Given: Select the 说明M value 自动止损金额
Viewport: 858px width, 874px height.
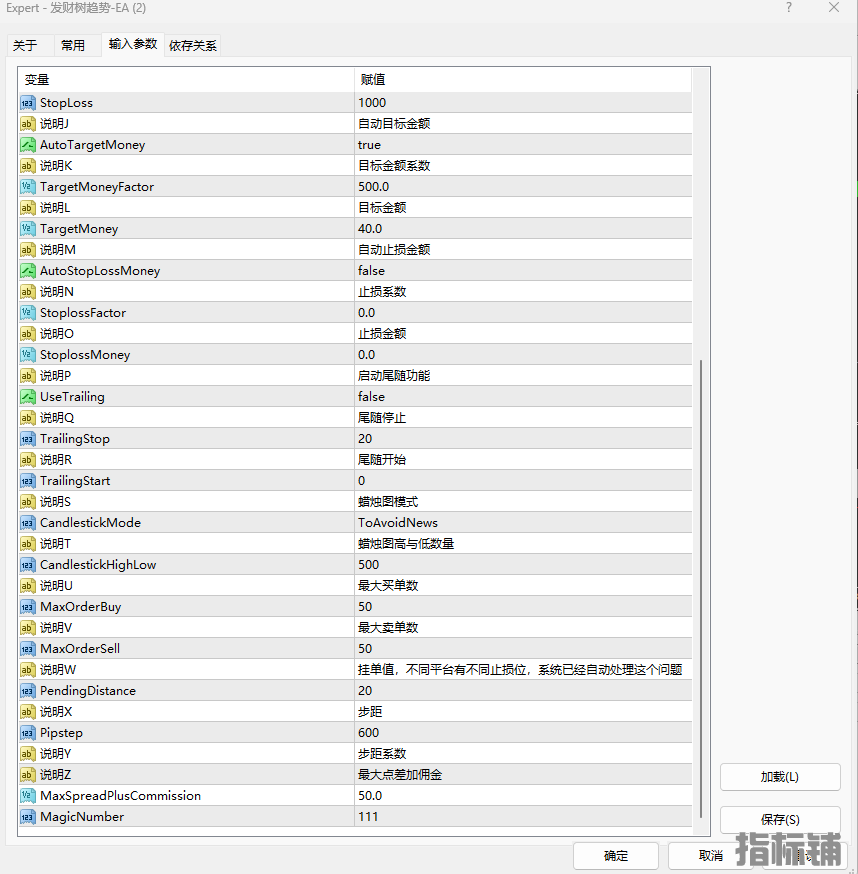Looking at the screenshot, I should click(523, 250).
